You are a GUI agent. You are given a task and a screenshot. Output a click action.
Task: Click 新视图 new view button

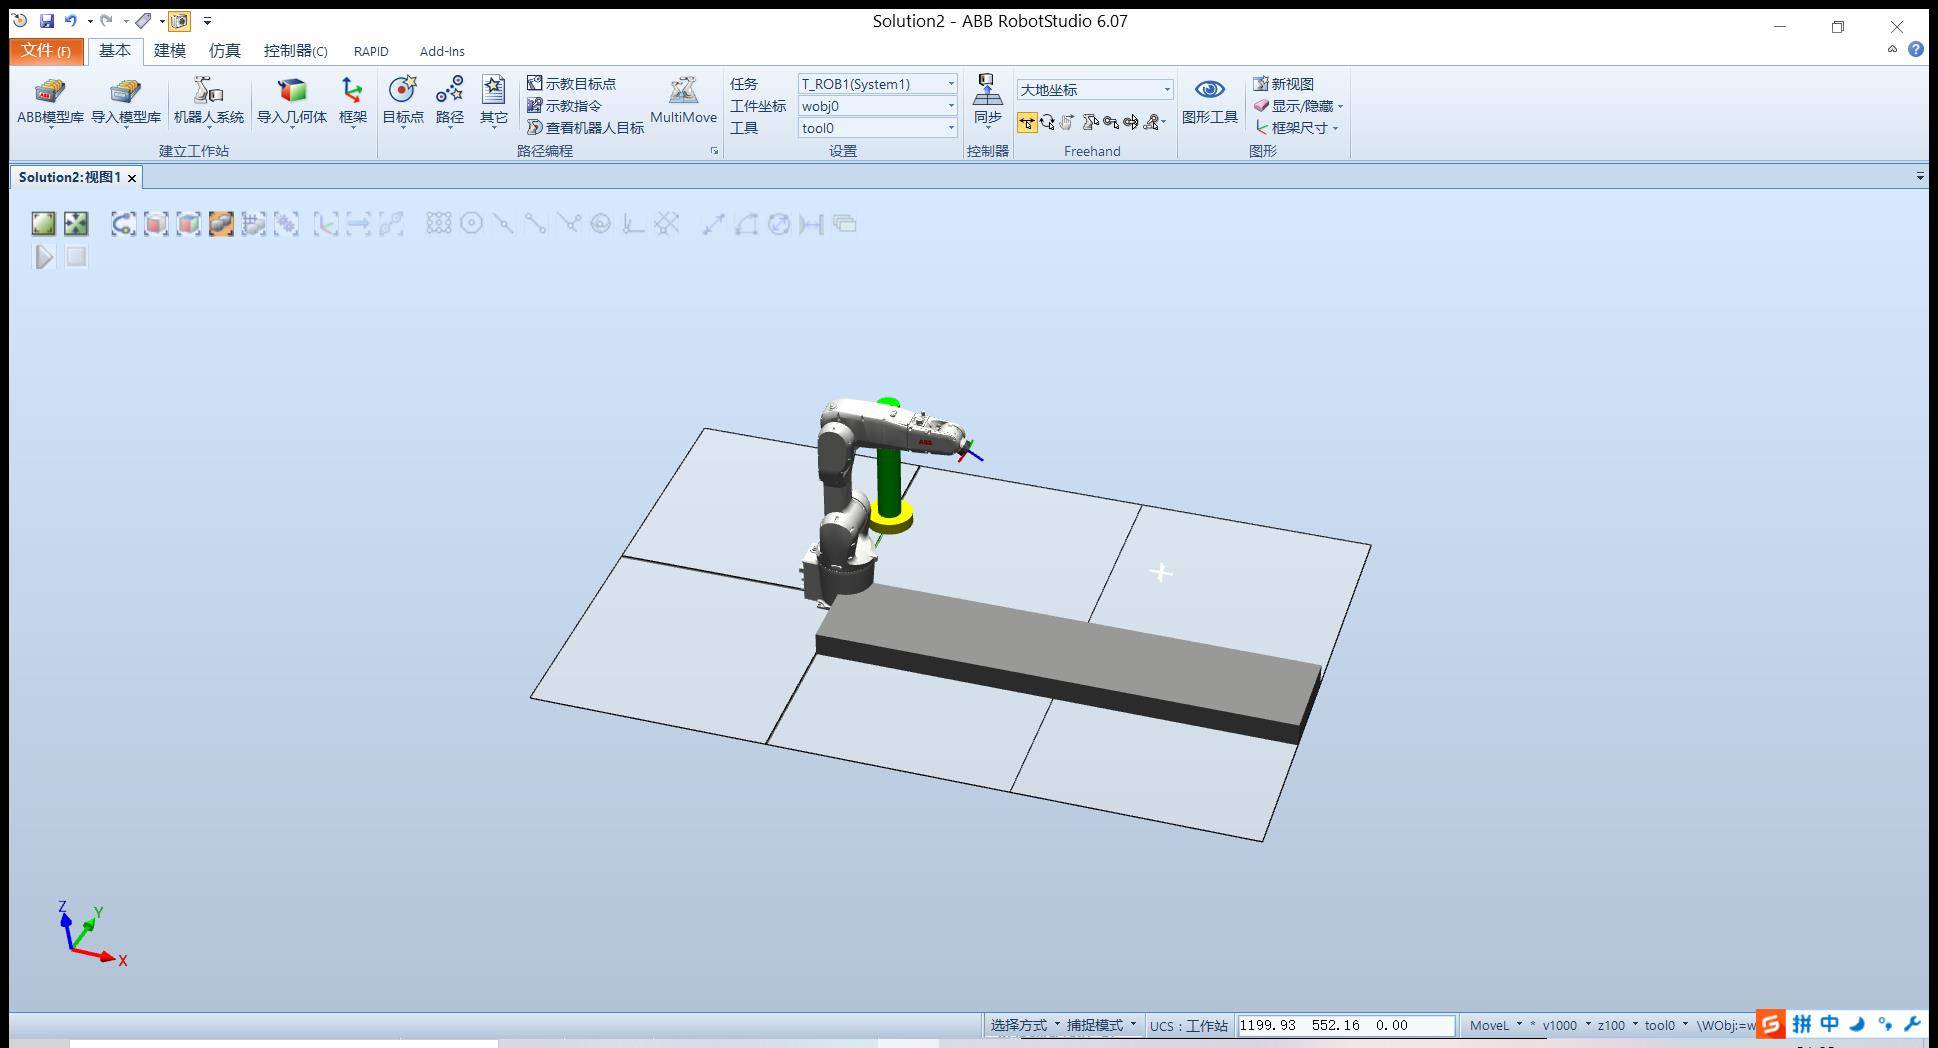[x=1284, y=84]
